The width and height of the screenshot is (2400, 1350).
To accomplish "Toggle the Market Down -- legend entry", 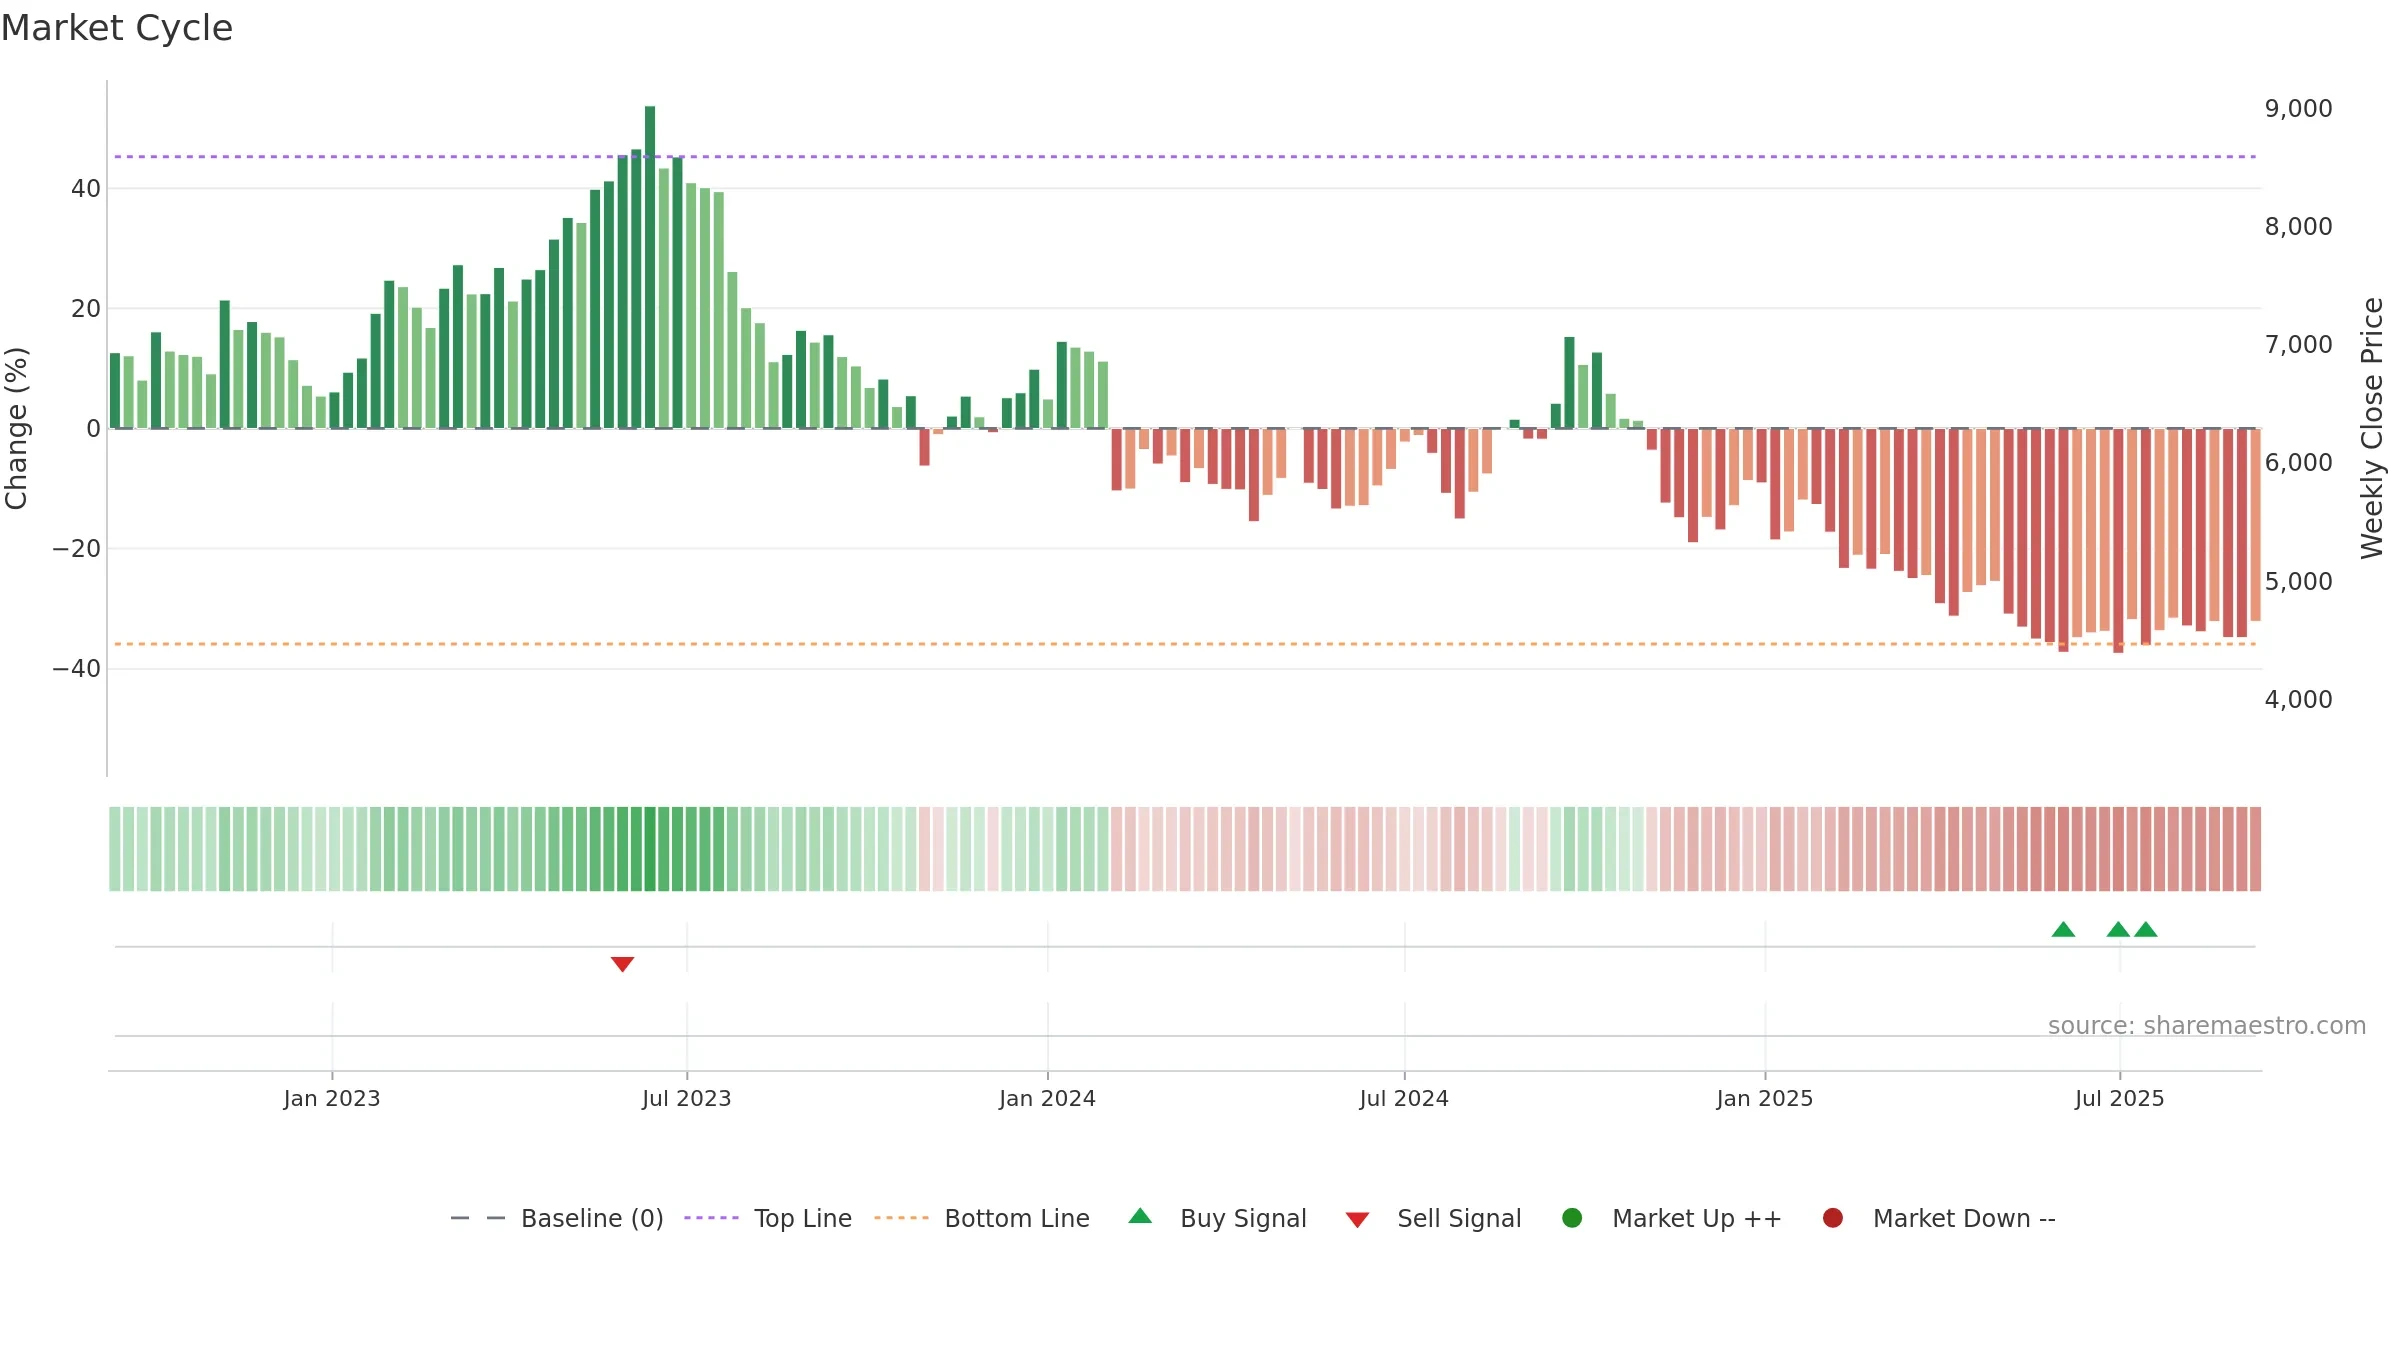I will pyautogui.click(x=1939, y=1218).
